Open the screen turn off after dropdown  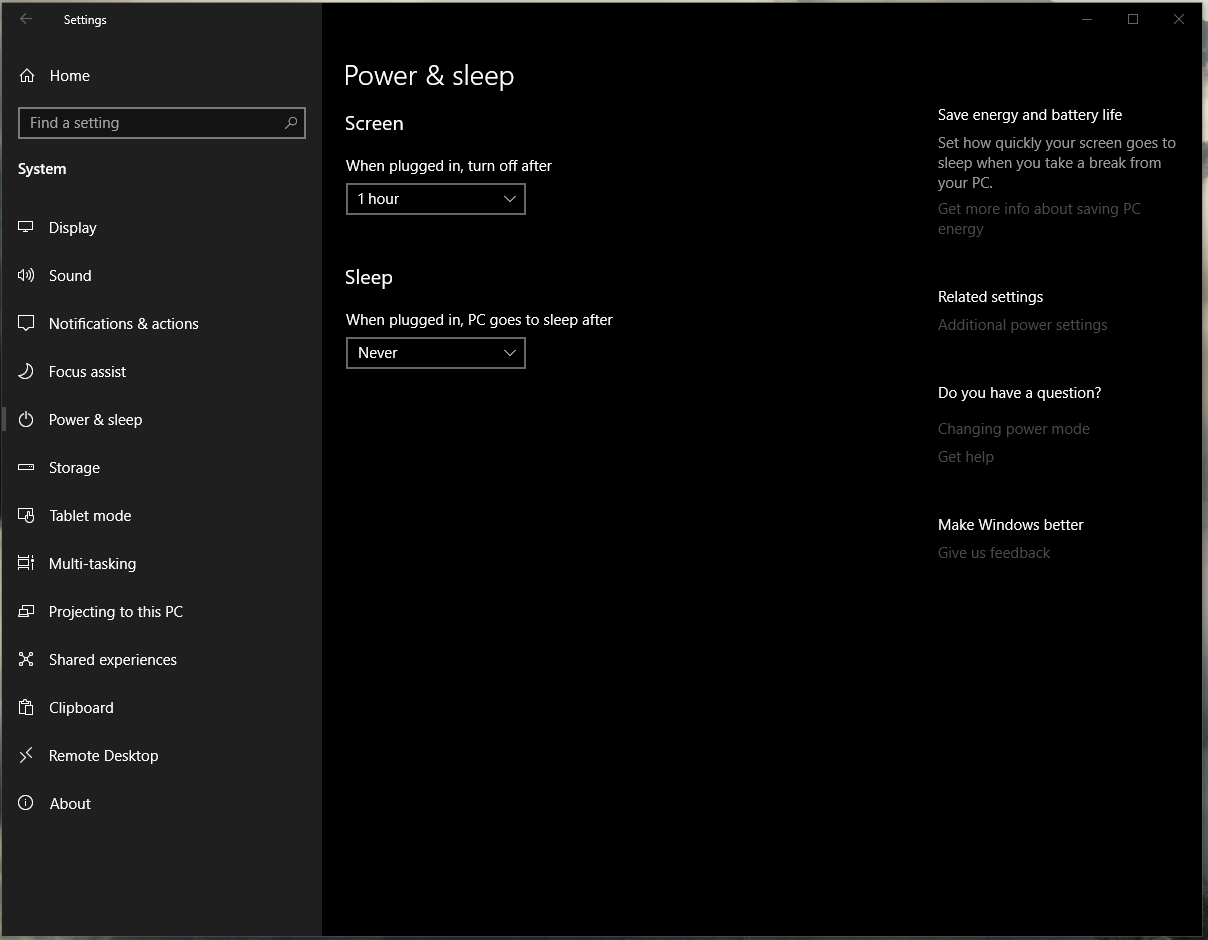436,199
